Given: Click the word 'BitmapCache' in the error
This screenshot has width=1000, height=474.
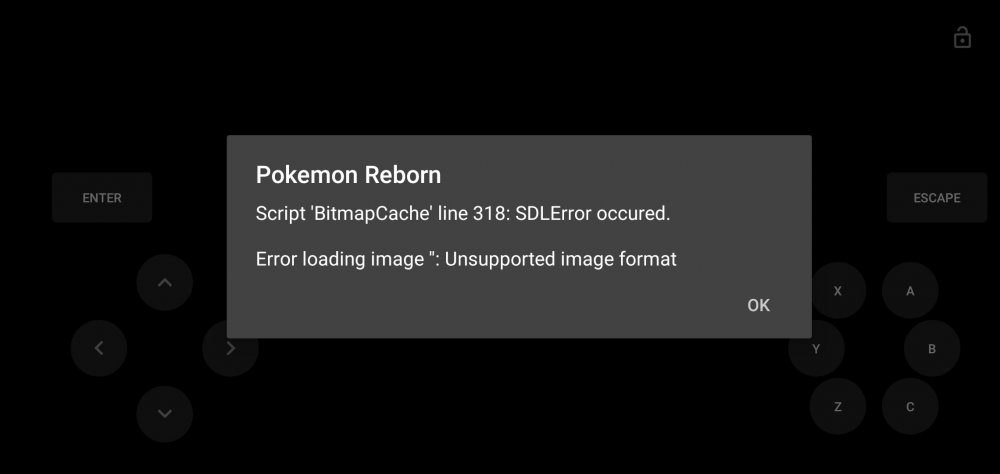Looking at the screenshot, I should pos(372,214).
